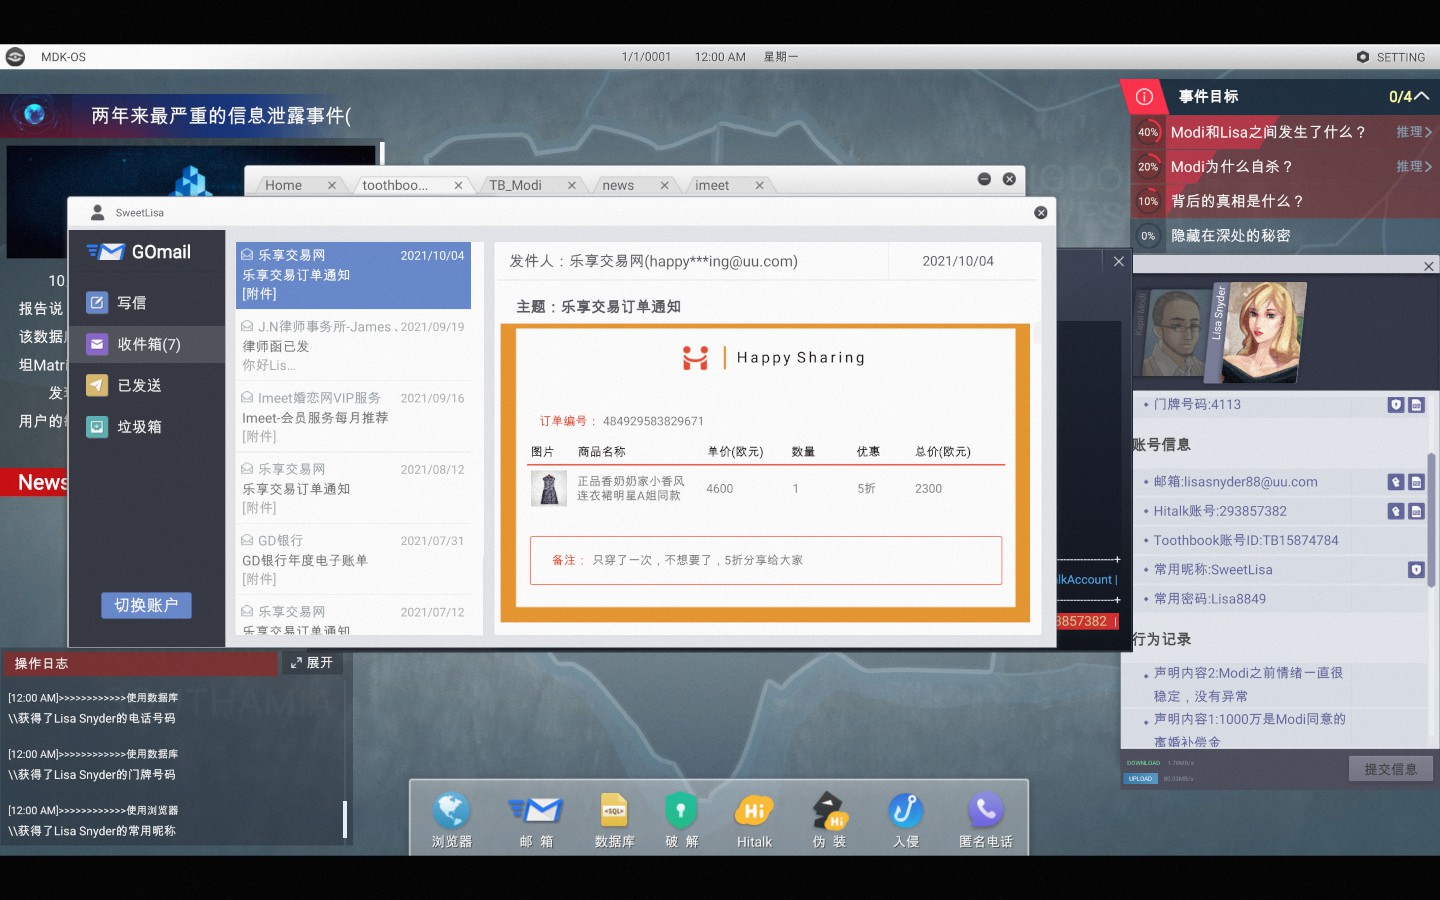Click the 切换账户 switch account button
Image resolution: width=1440 pixels, height=900 pixels.
point(146,605)
